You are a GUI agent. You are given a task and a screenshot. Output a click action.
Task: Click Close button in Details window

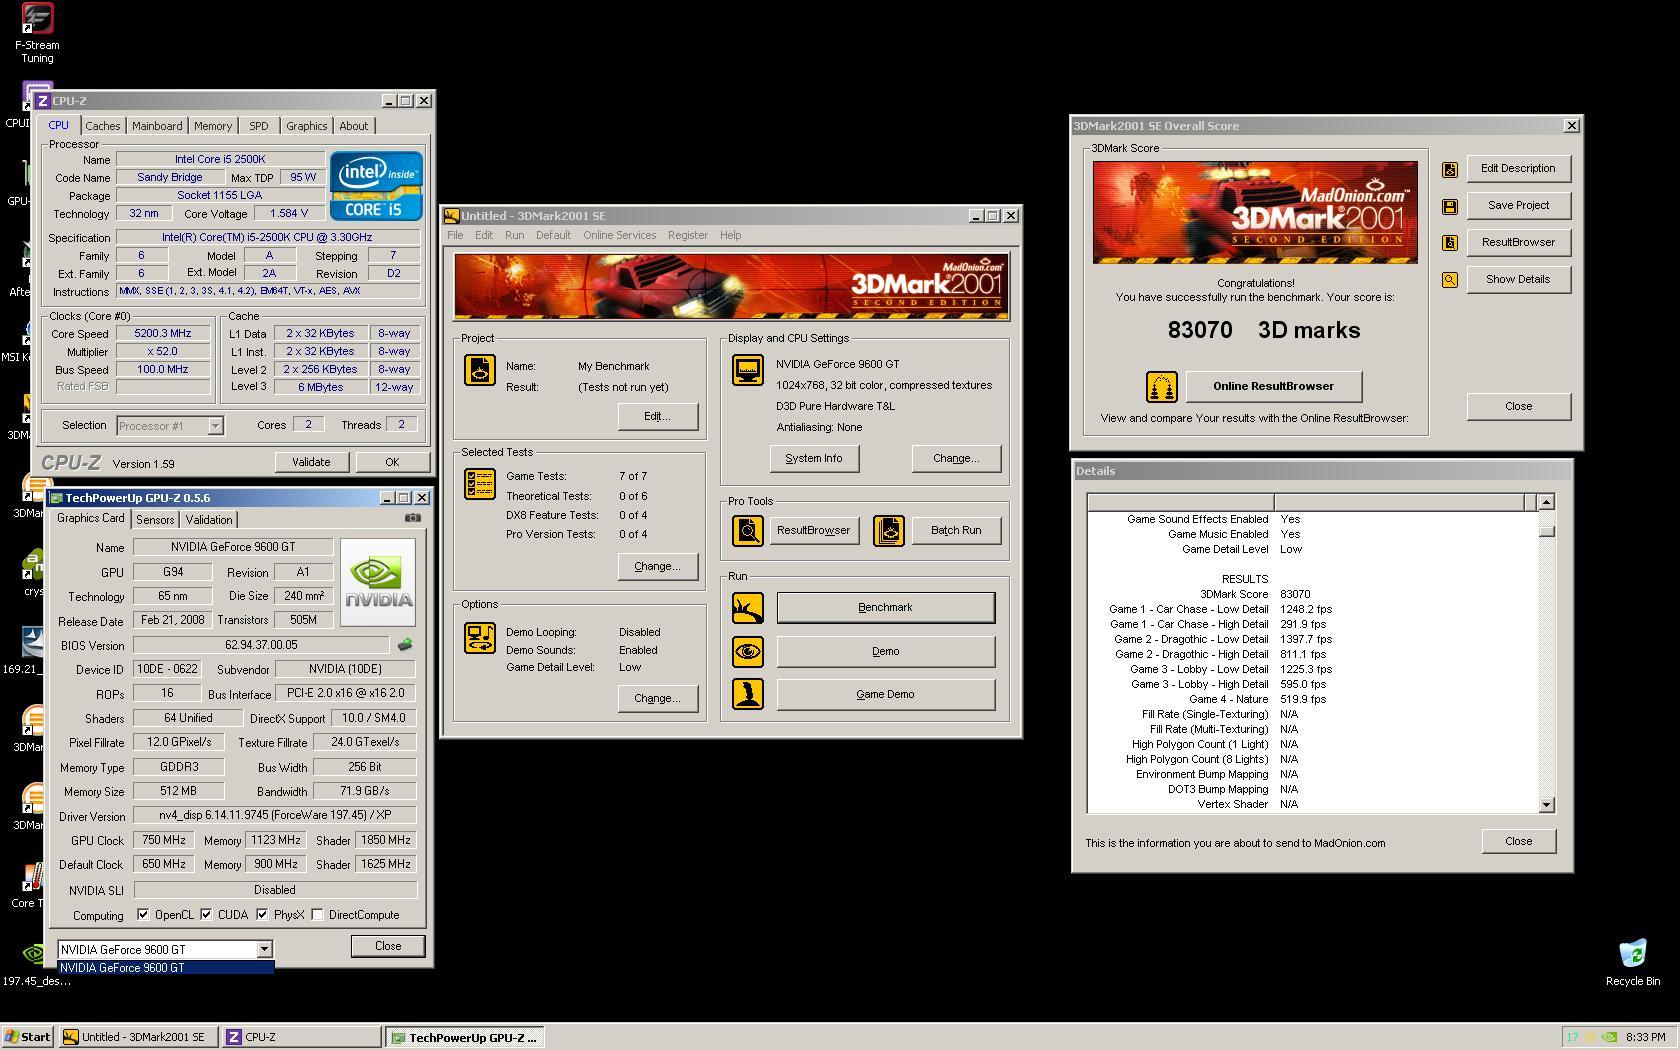1518,841
